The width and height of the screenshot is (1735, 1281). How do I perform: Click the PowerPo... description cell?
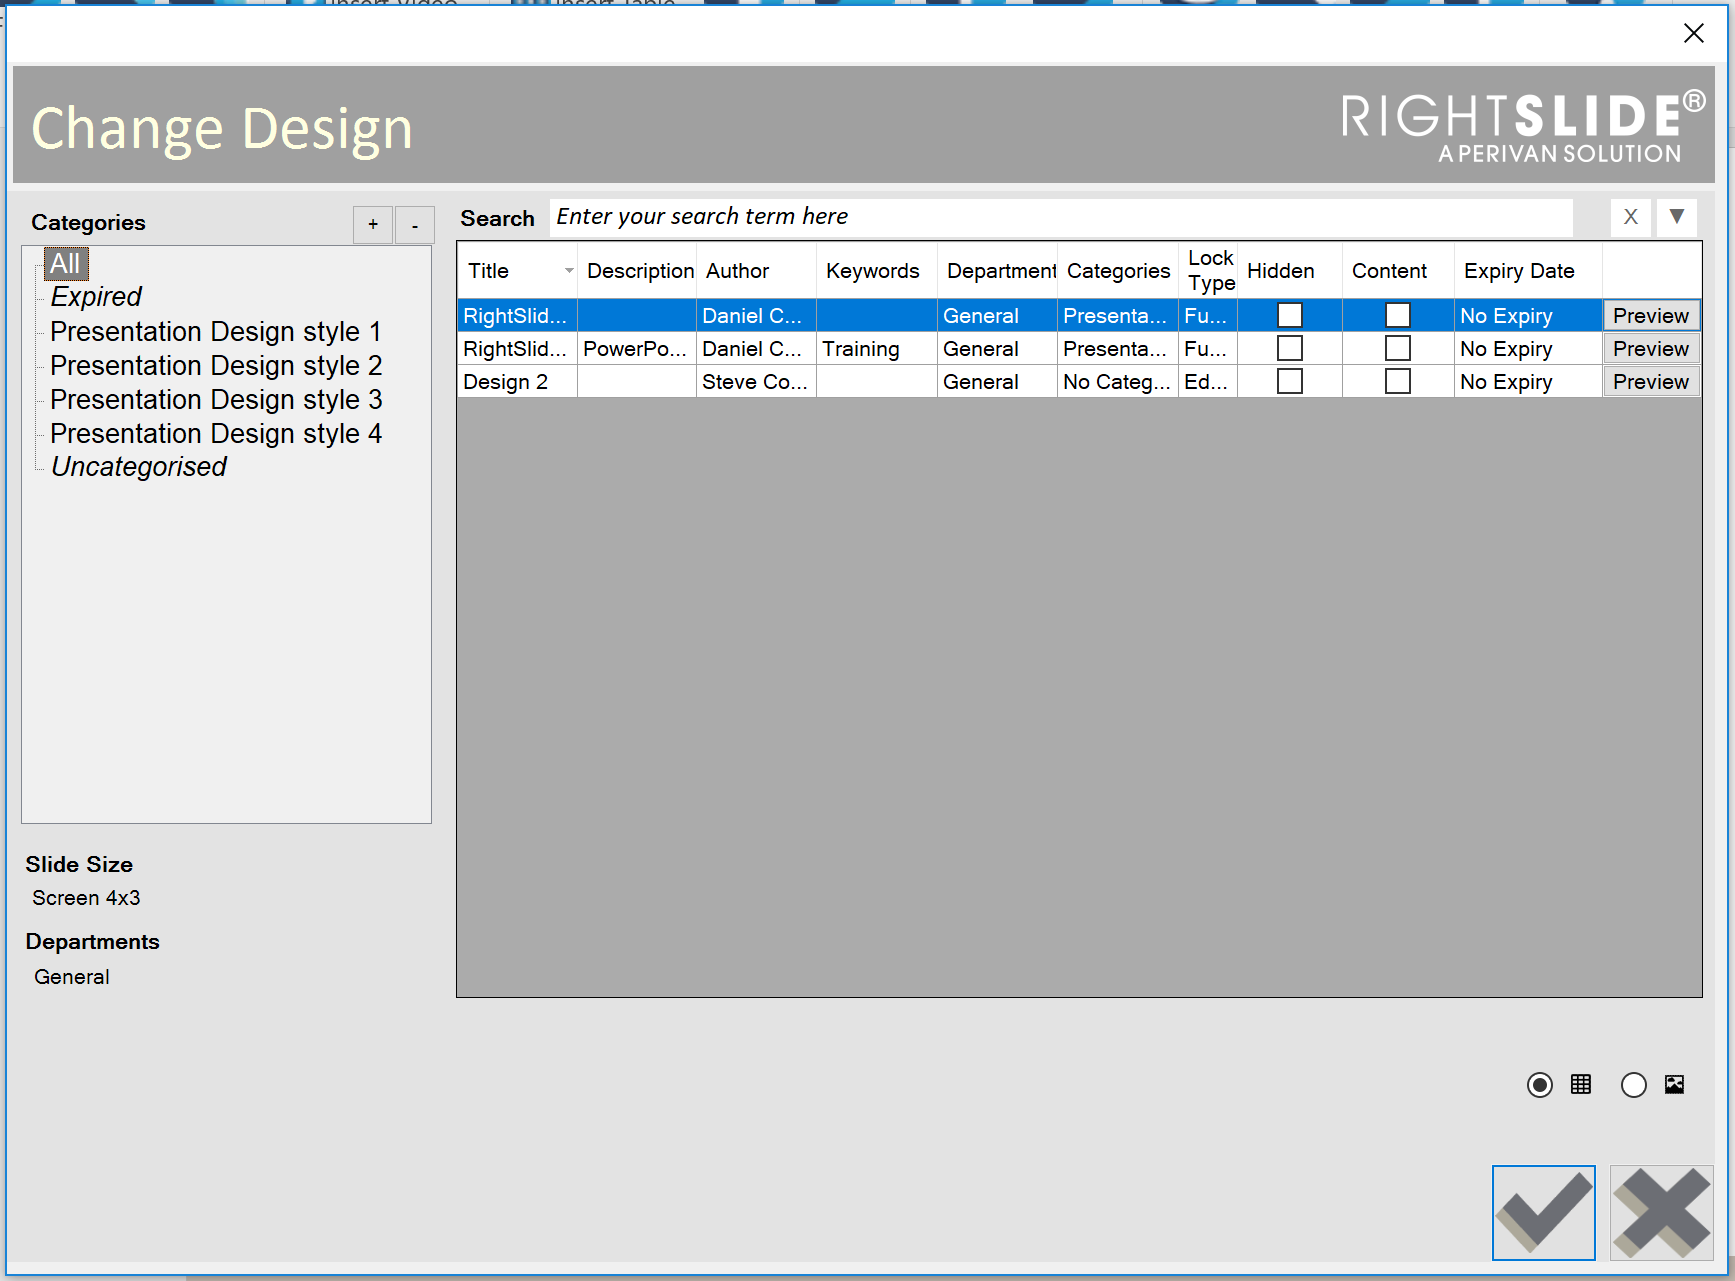pos(637,348)
